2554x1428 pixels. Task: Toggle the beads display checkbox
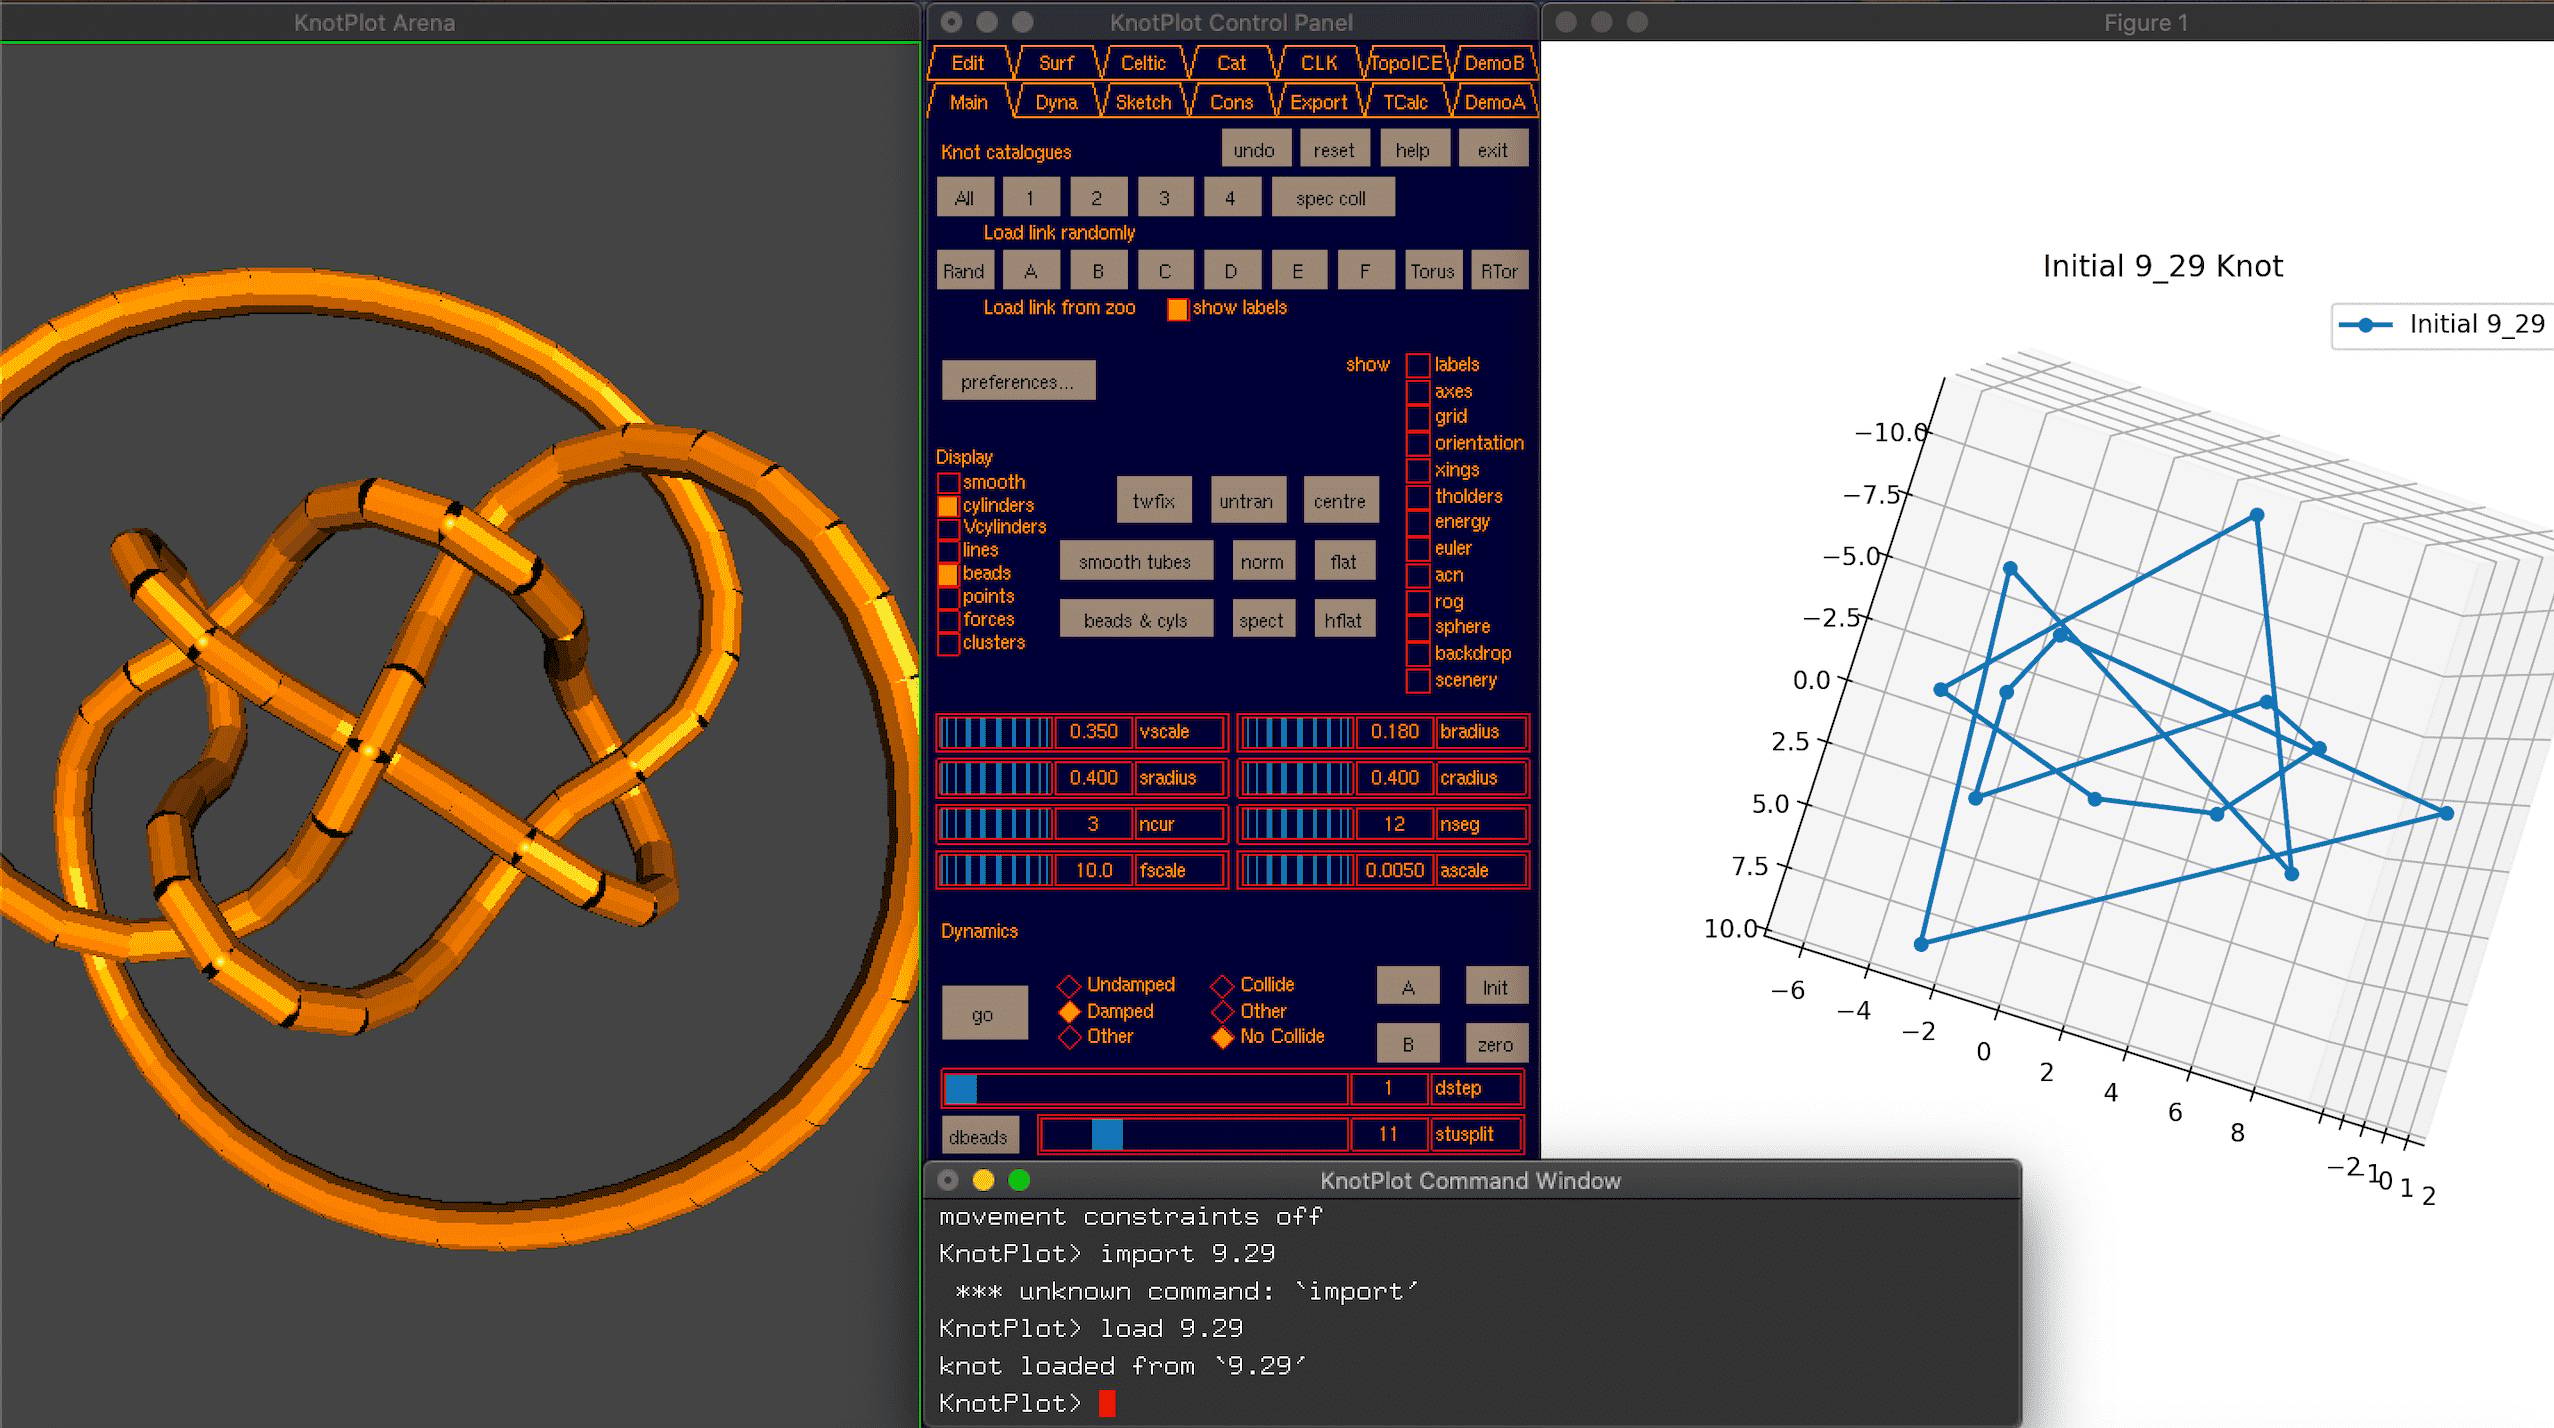pos(948,574)
